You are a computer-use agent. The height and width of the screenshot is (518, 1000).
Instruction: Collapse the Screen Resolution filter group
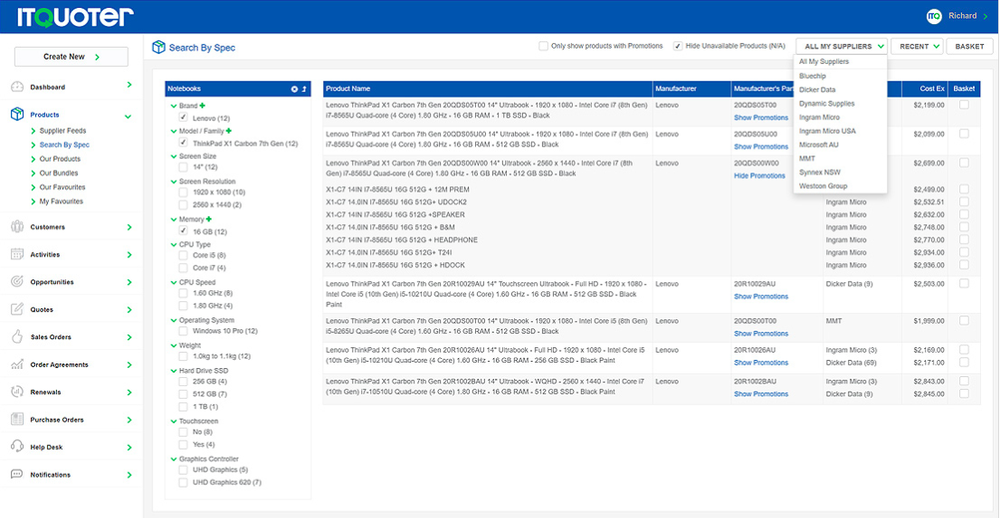tap(173, 182)
